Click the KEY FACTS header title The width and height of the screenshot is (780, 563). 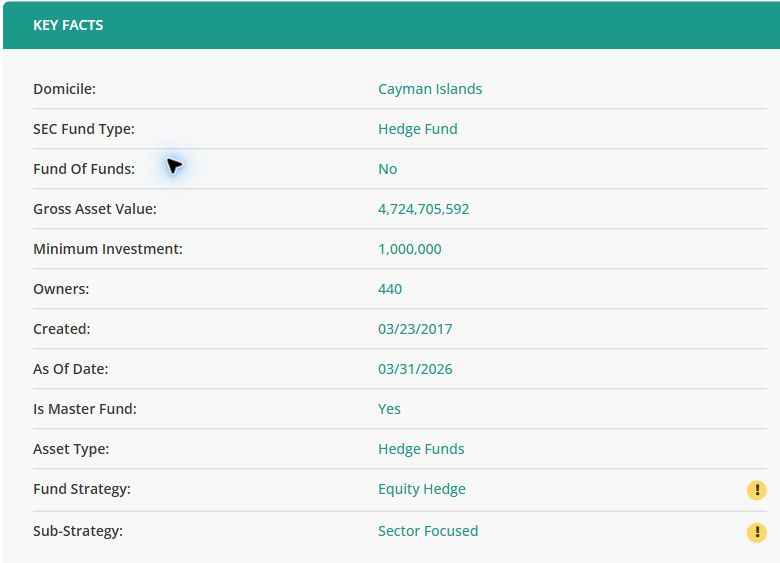68,25
